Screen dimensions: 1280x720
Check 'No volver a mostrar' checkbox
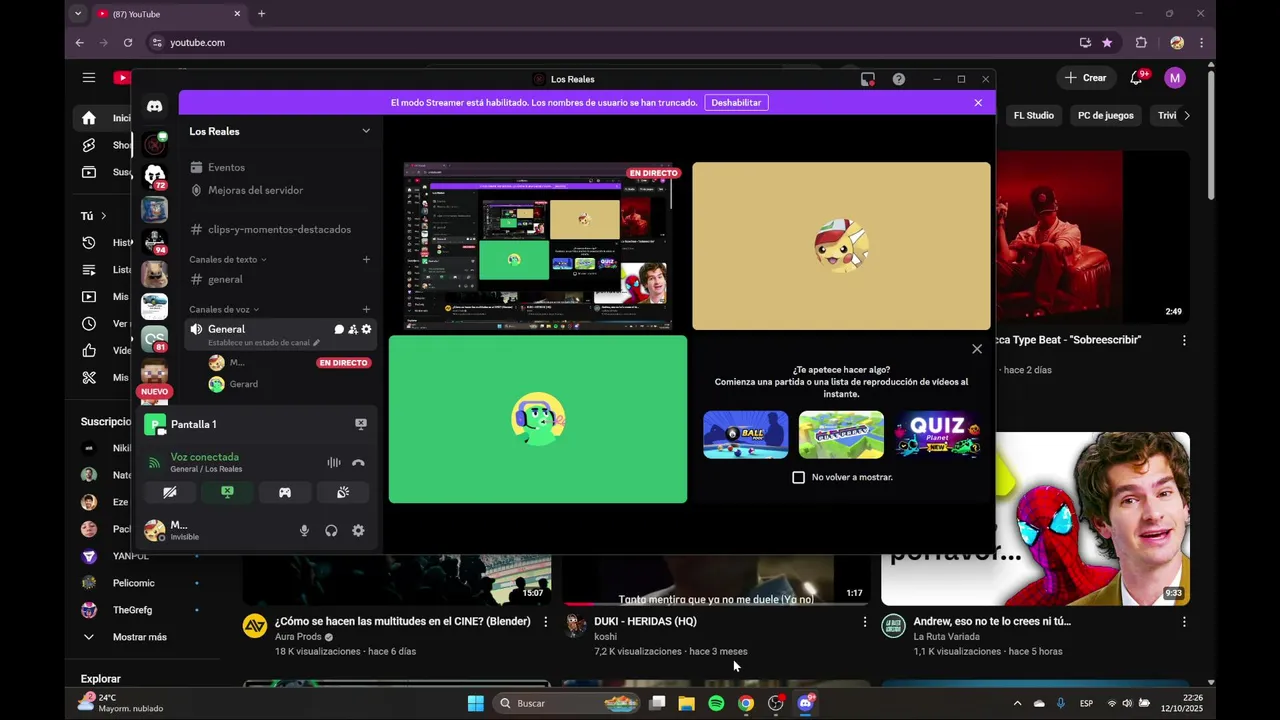pos(798,477)
